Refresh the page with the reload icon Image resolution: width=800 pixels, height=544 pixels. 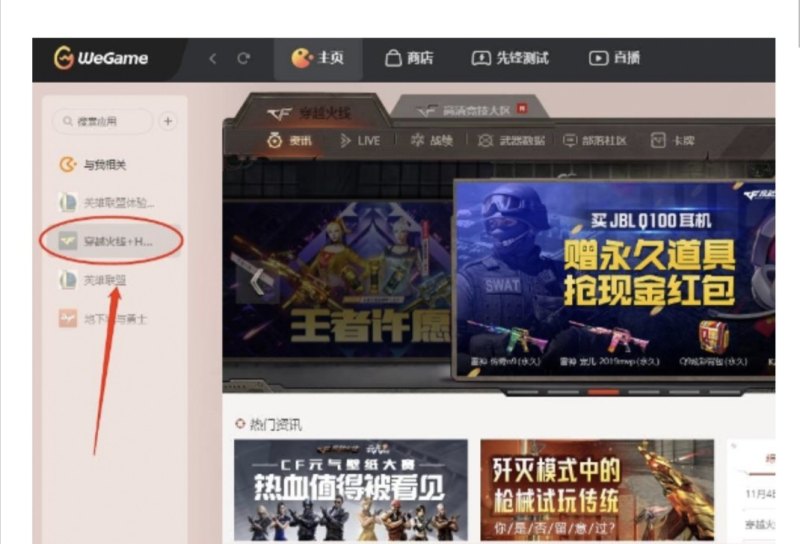[x=244, y=58]
